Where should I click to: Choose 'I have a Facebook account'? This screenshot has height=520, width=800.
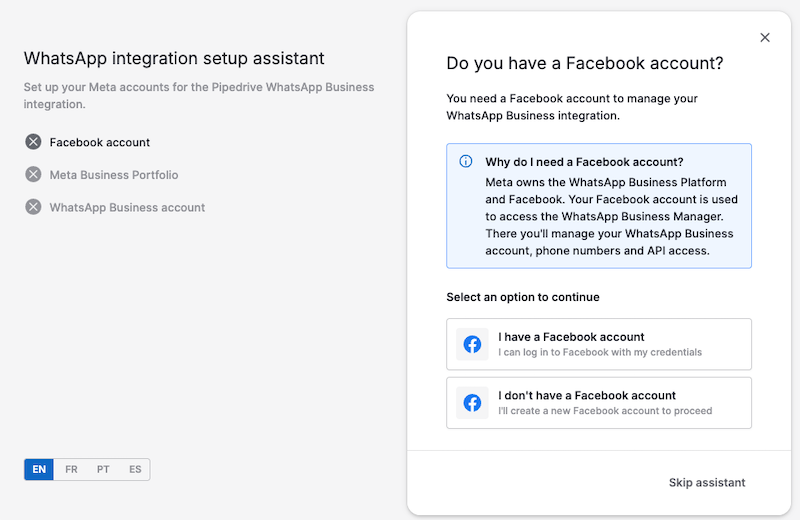point(598,344)
